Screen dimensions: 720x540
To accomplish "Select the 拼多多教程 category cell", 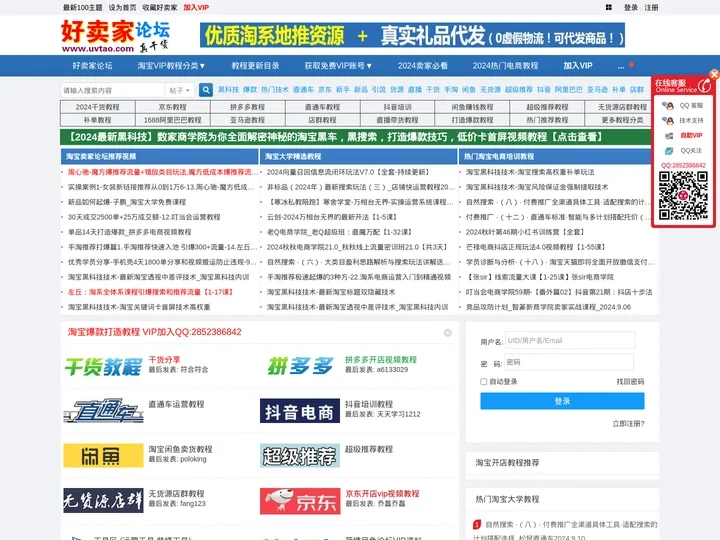I will tap(248, 107).
